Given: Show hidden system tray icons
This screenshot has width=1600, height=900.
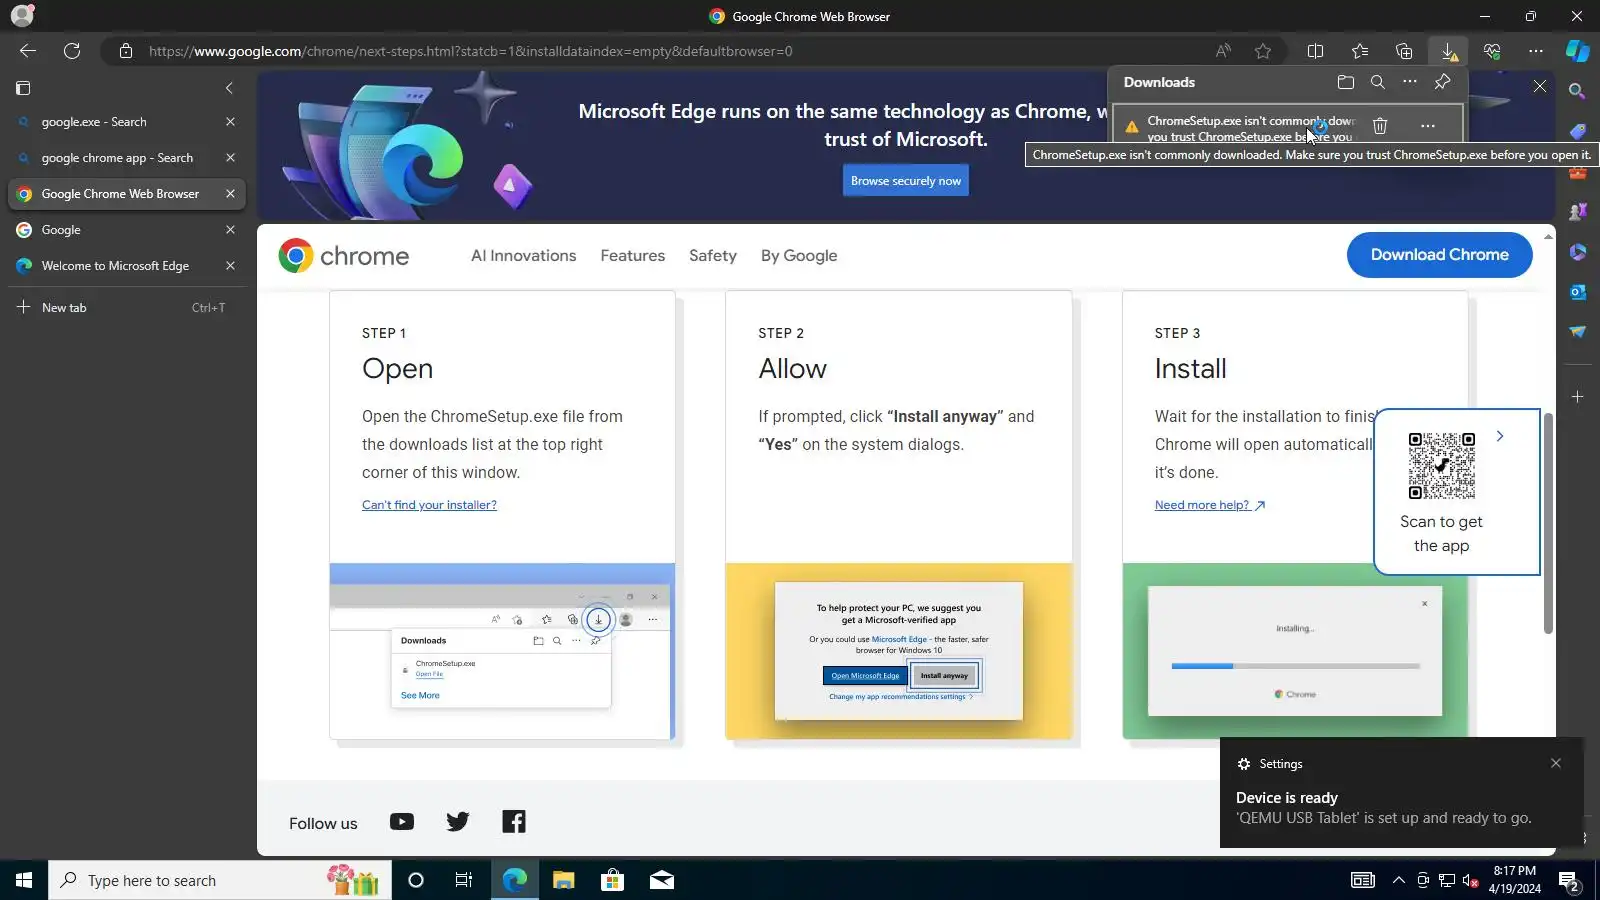Looking at the screenshot, I should tap(1399, 880).
